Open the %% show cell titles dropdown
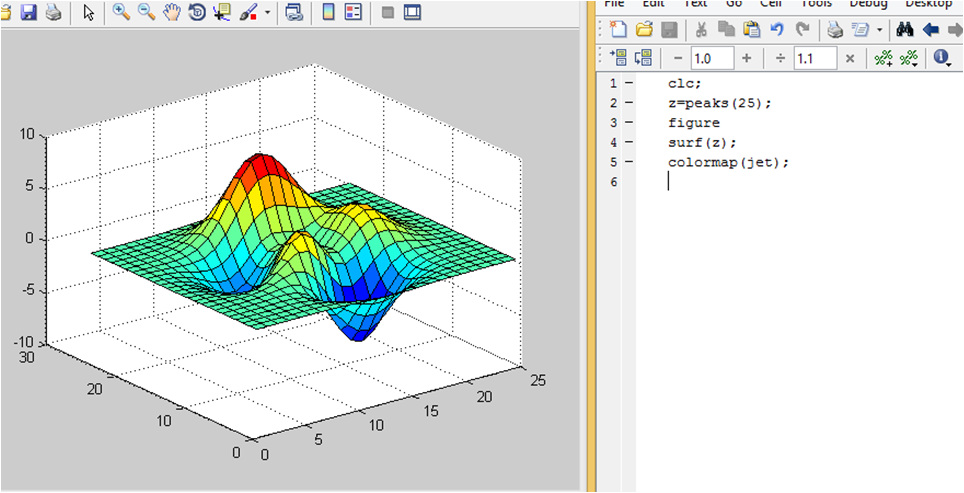Screen dimensions: 964x493 909,58
